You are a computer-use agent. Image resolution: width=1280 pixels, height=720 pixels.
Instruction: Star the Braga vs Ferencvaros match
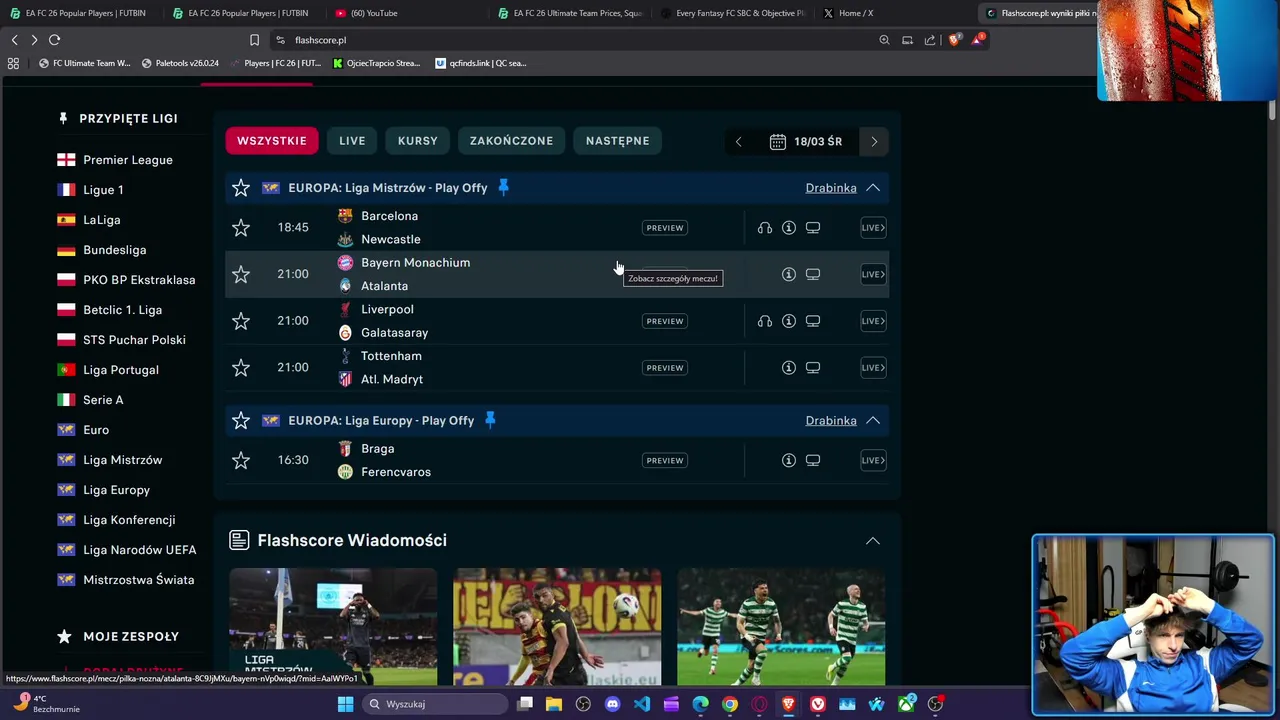click(x=241, y=461)
